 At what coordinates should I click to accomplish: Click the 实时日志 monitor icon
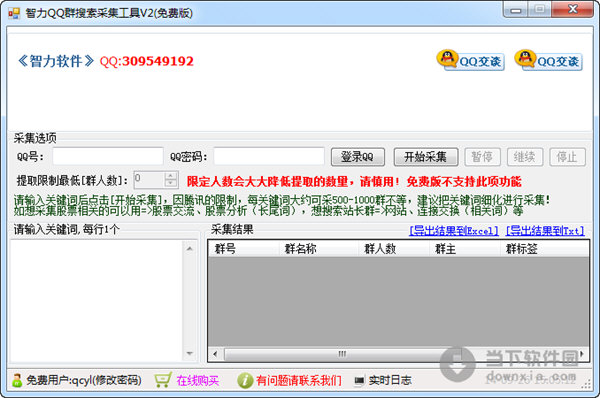[x=359, y=380]
